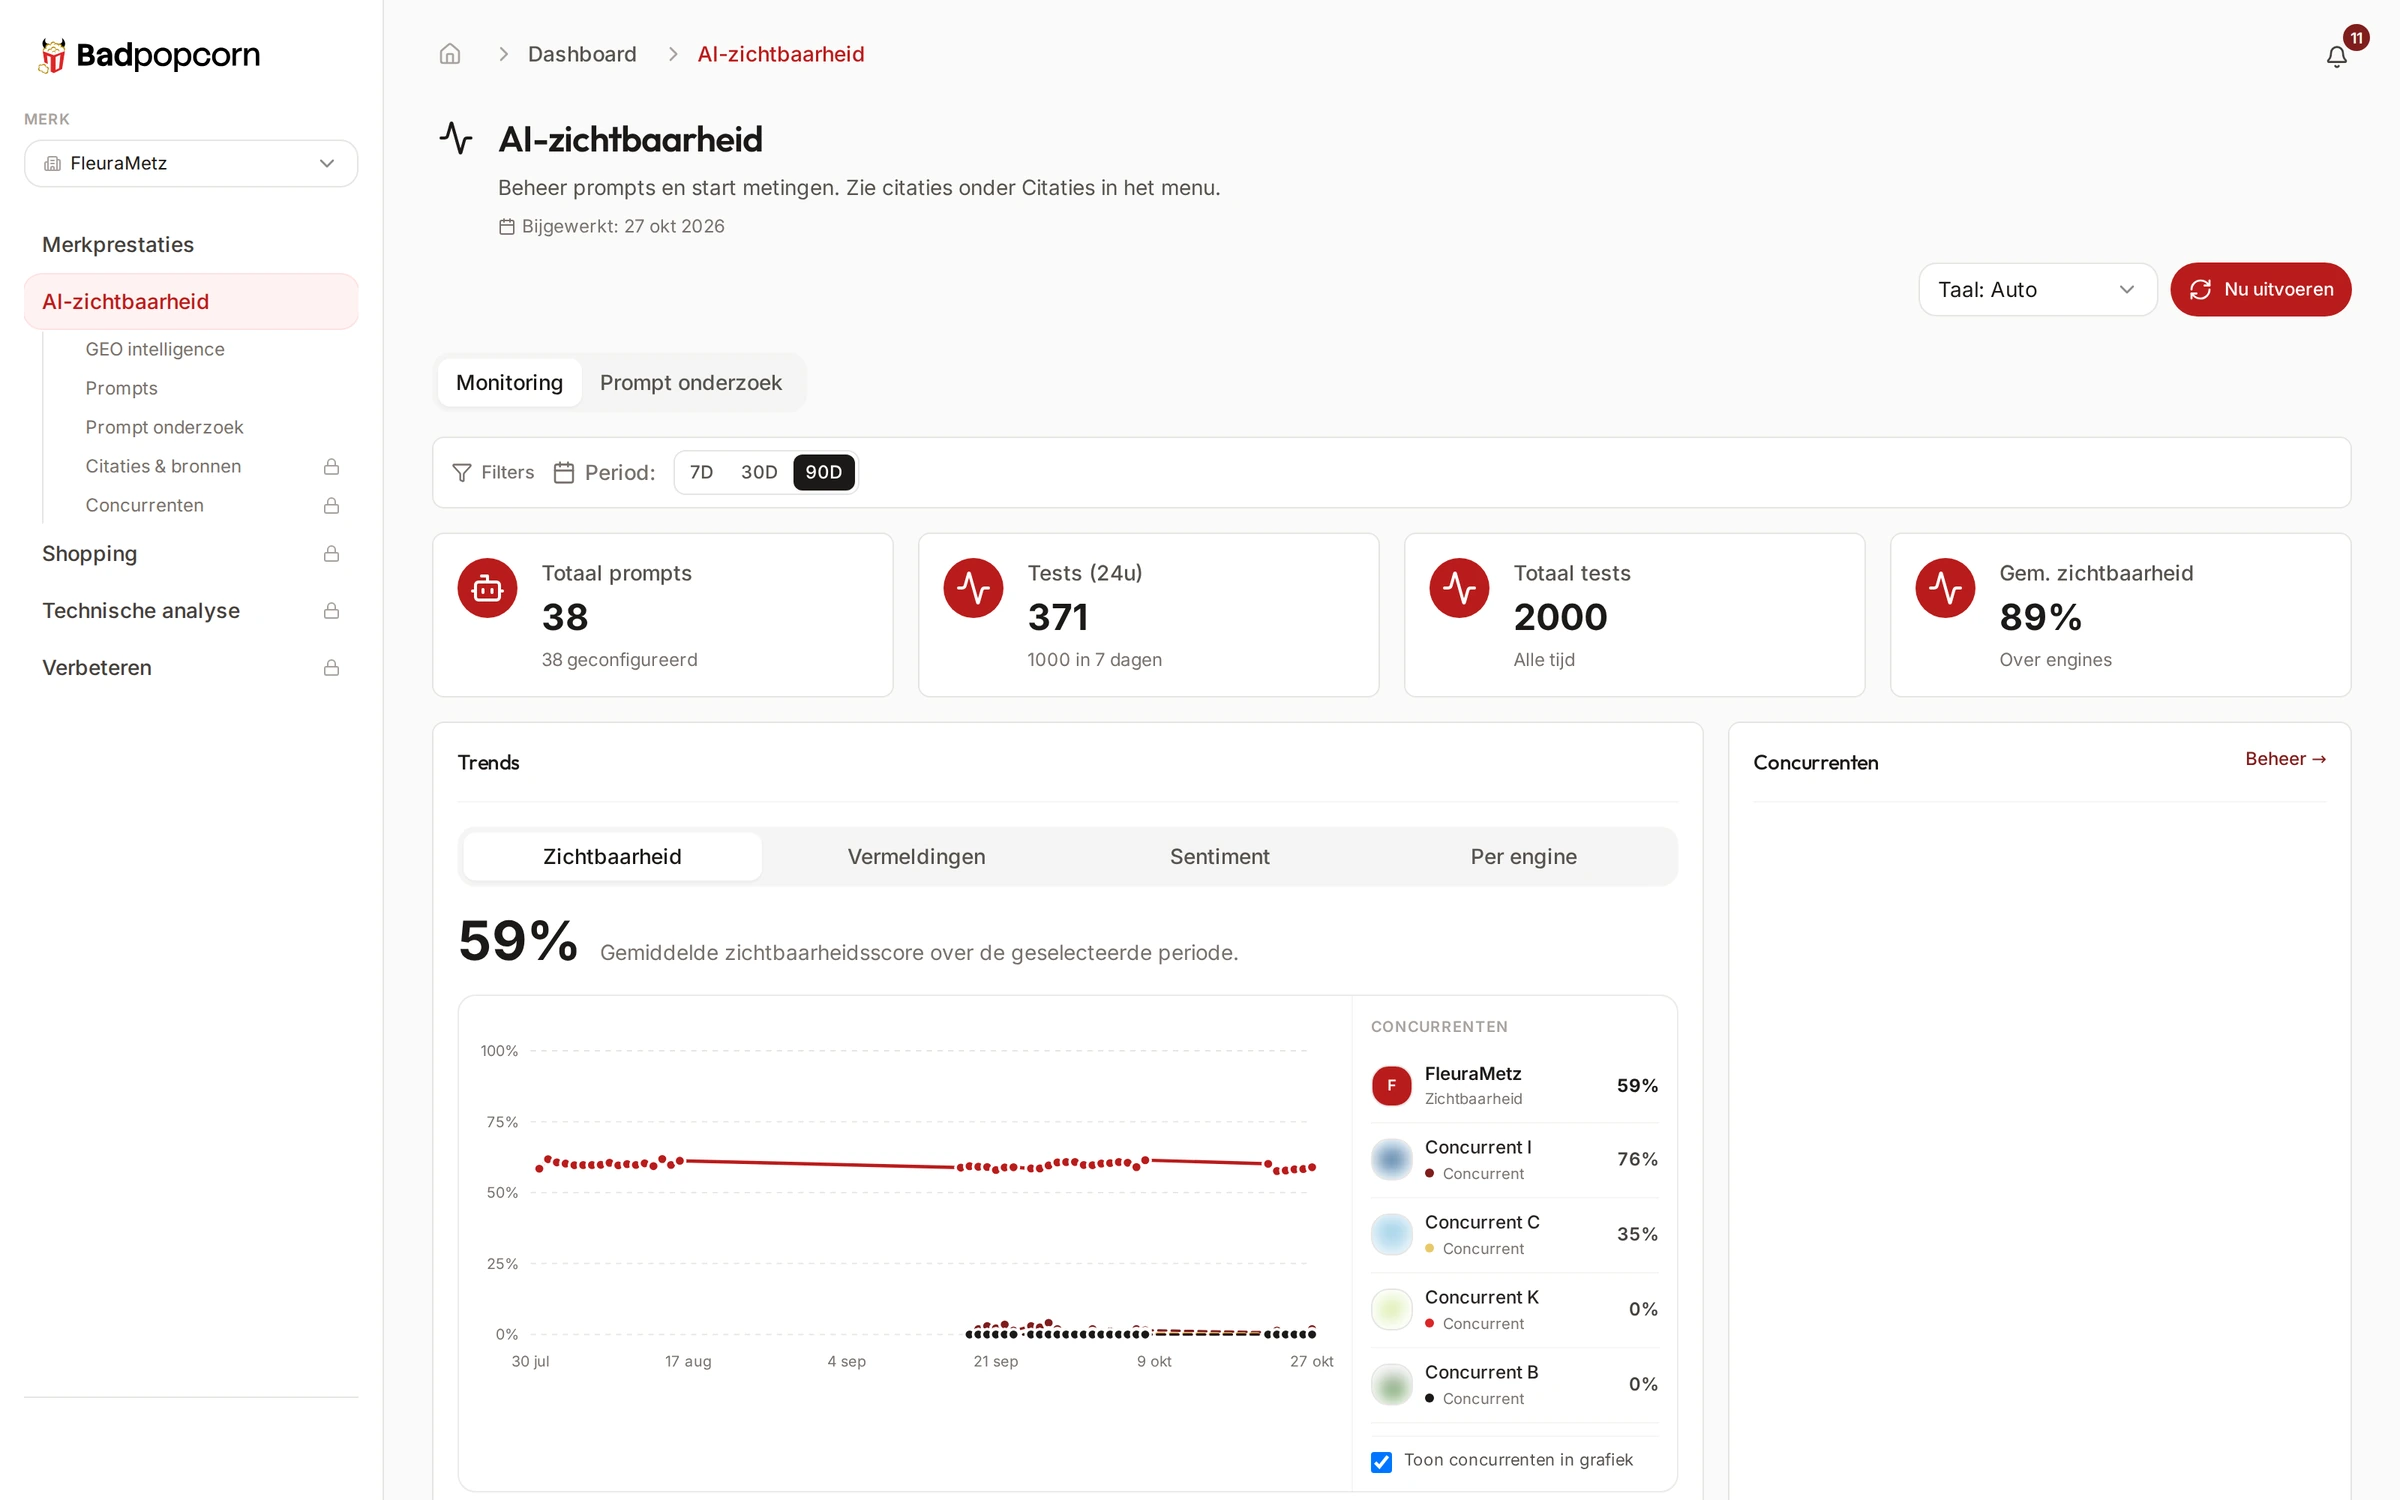Select the Per engine trends tab

click(1523, 857)
